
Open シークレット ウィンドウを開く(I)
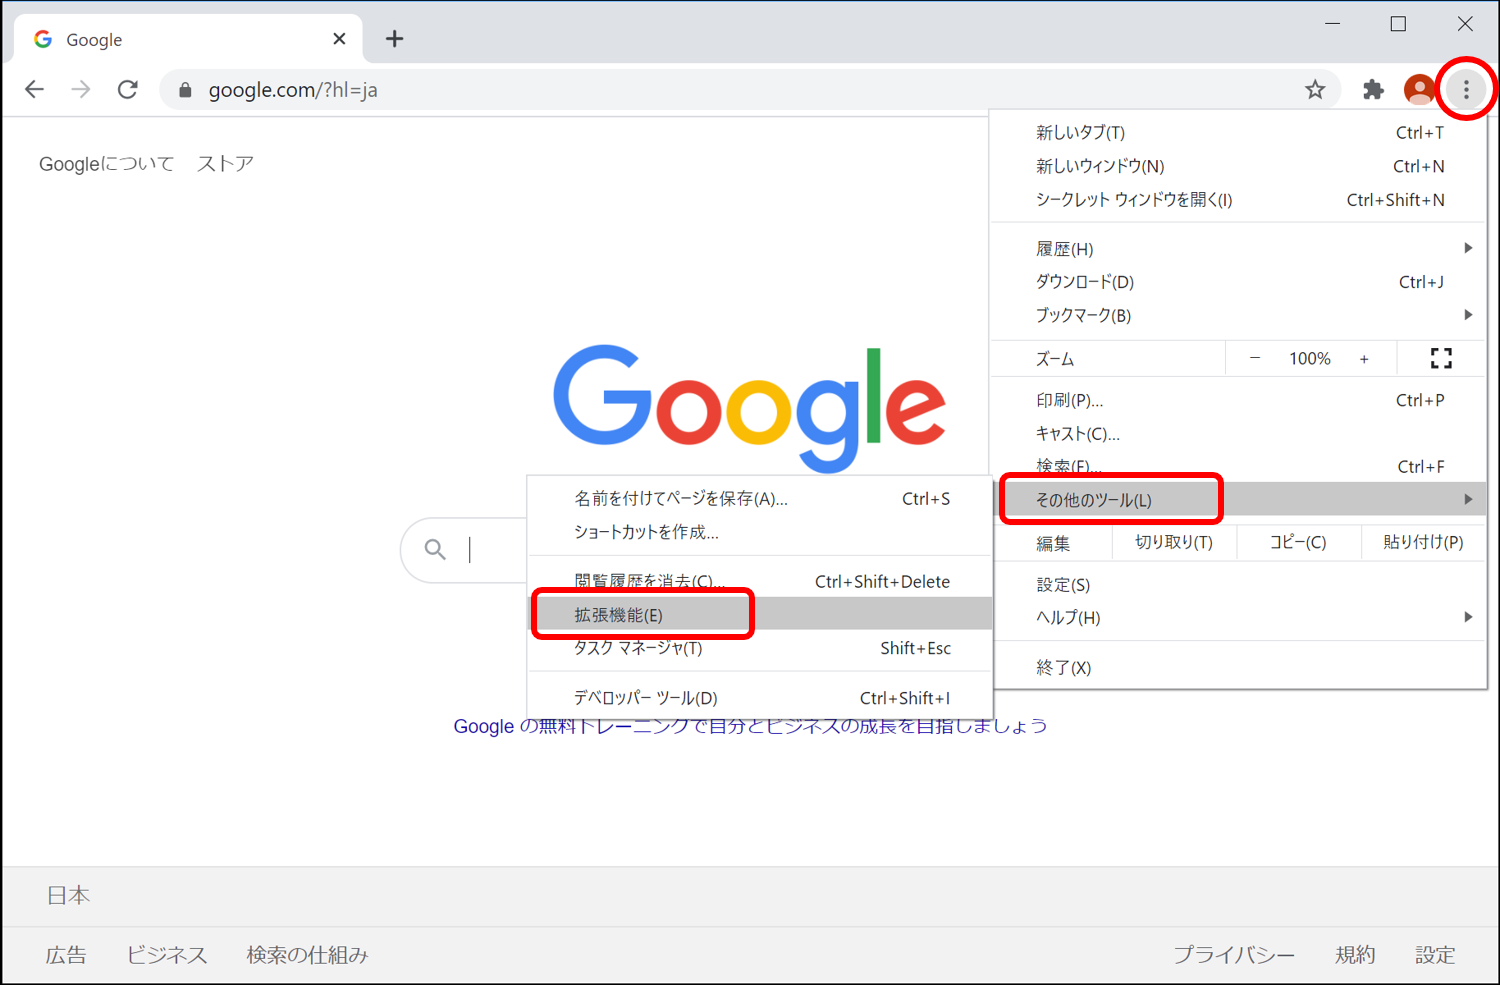tap(1240, 200)
